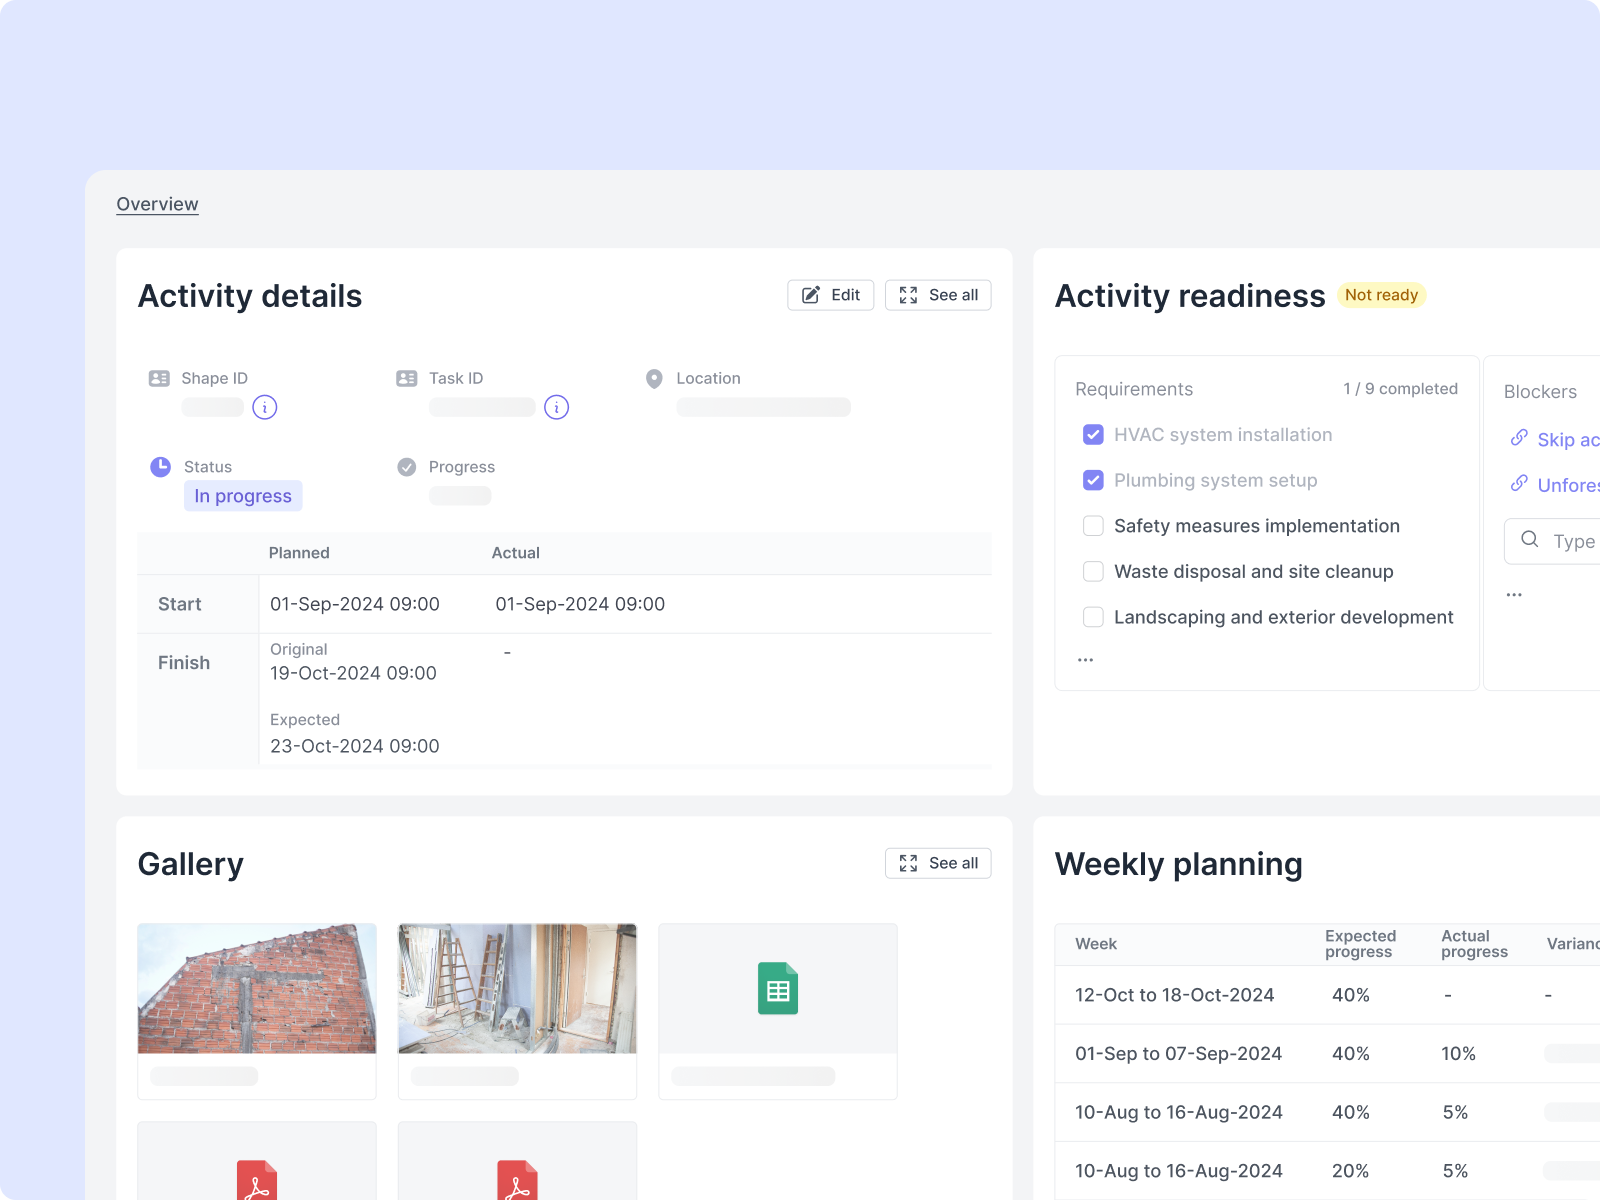Screen dimensions: 1600x1200
Task: Click the Week column header
Action: (x=1096, y=944)
